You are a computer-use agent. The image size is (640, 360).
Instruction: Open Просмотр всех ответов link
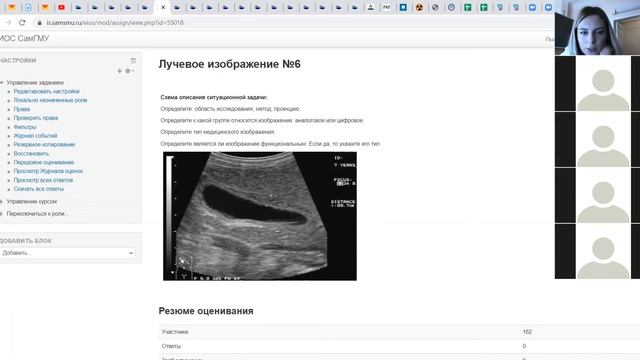[x=43, y=180]
